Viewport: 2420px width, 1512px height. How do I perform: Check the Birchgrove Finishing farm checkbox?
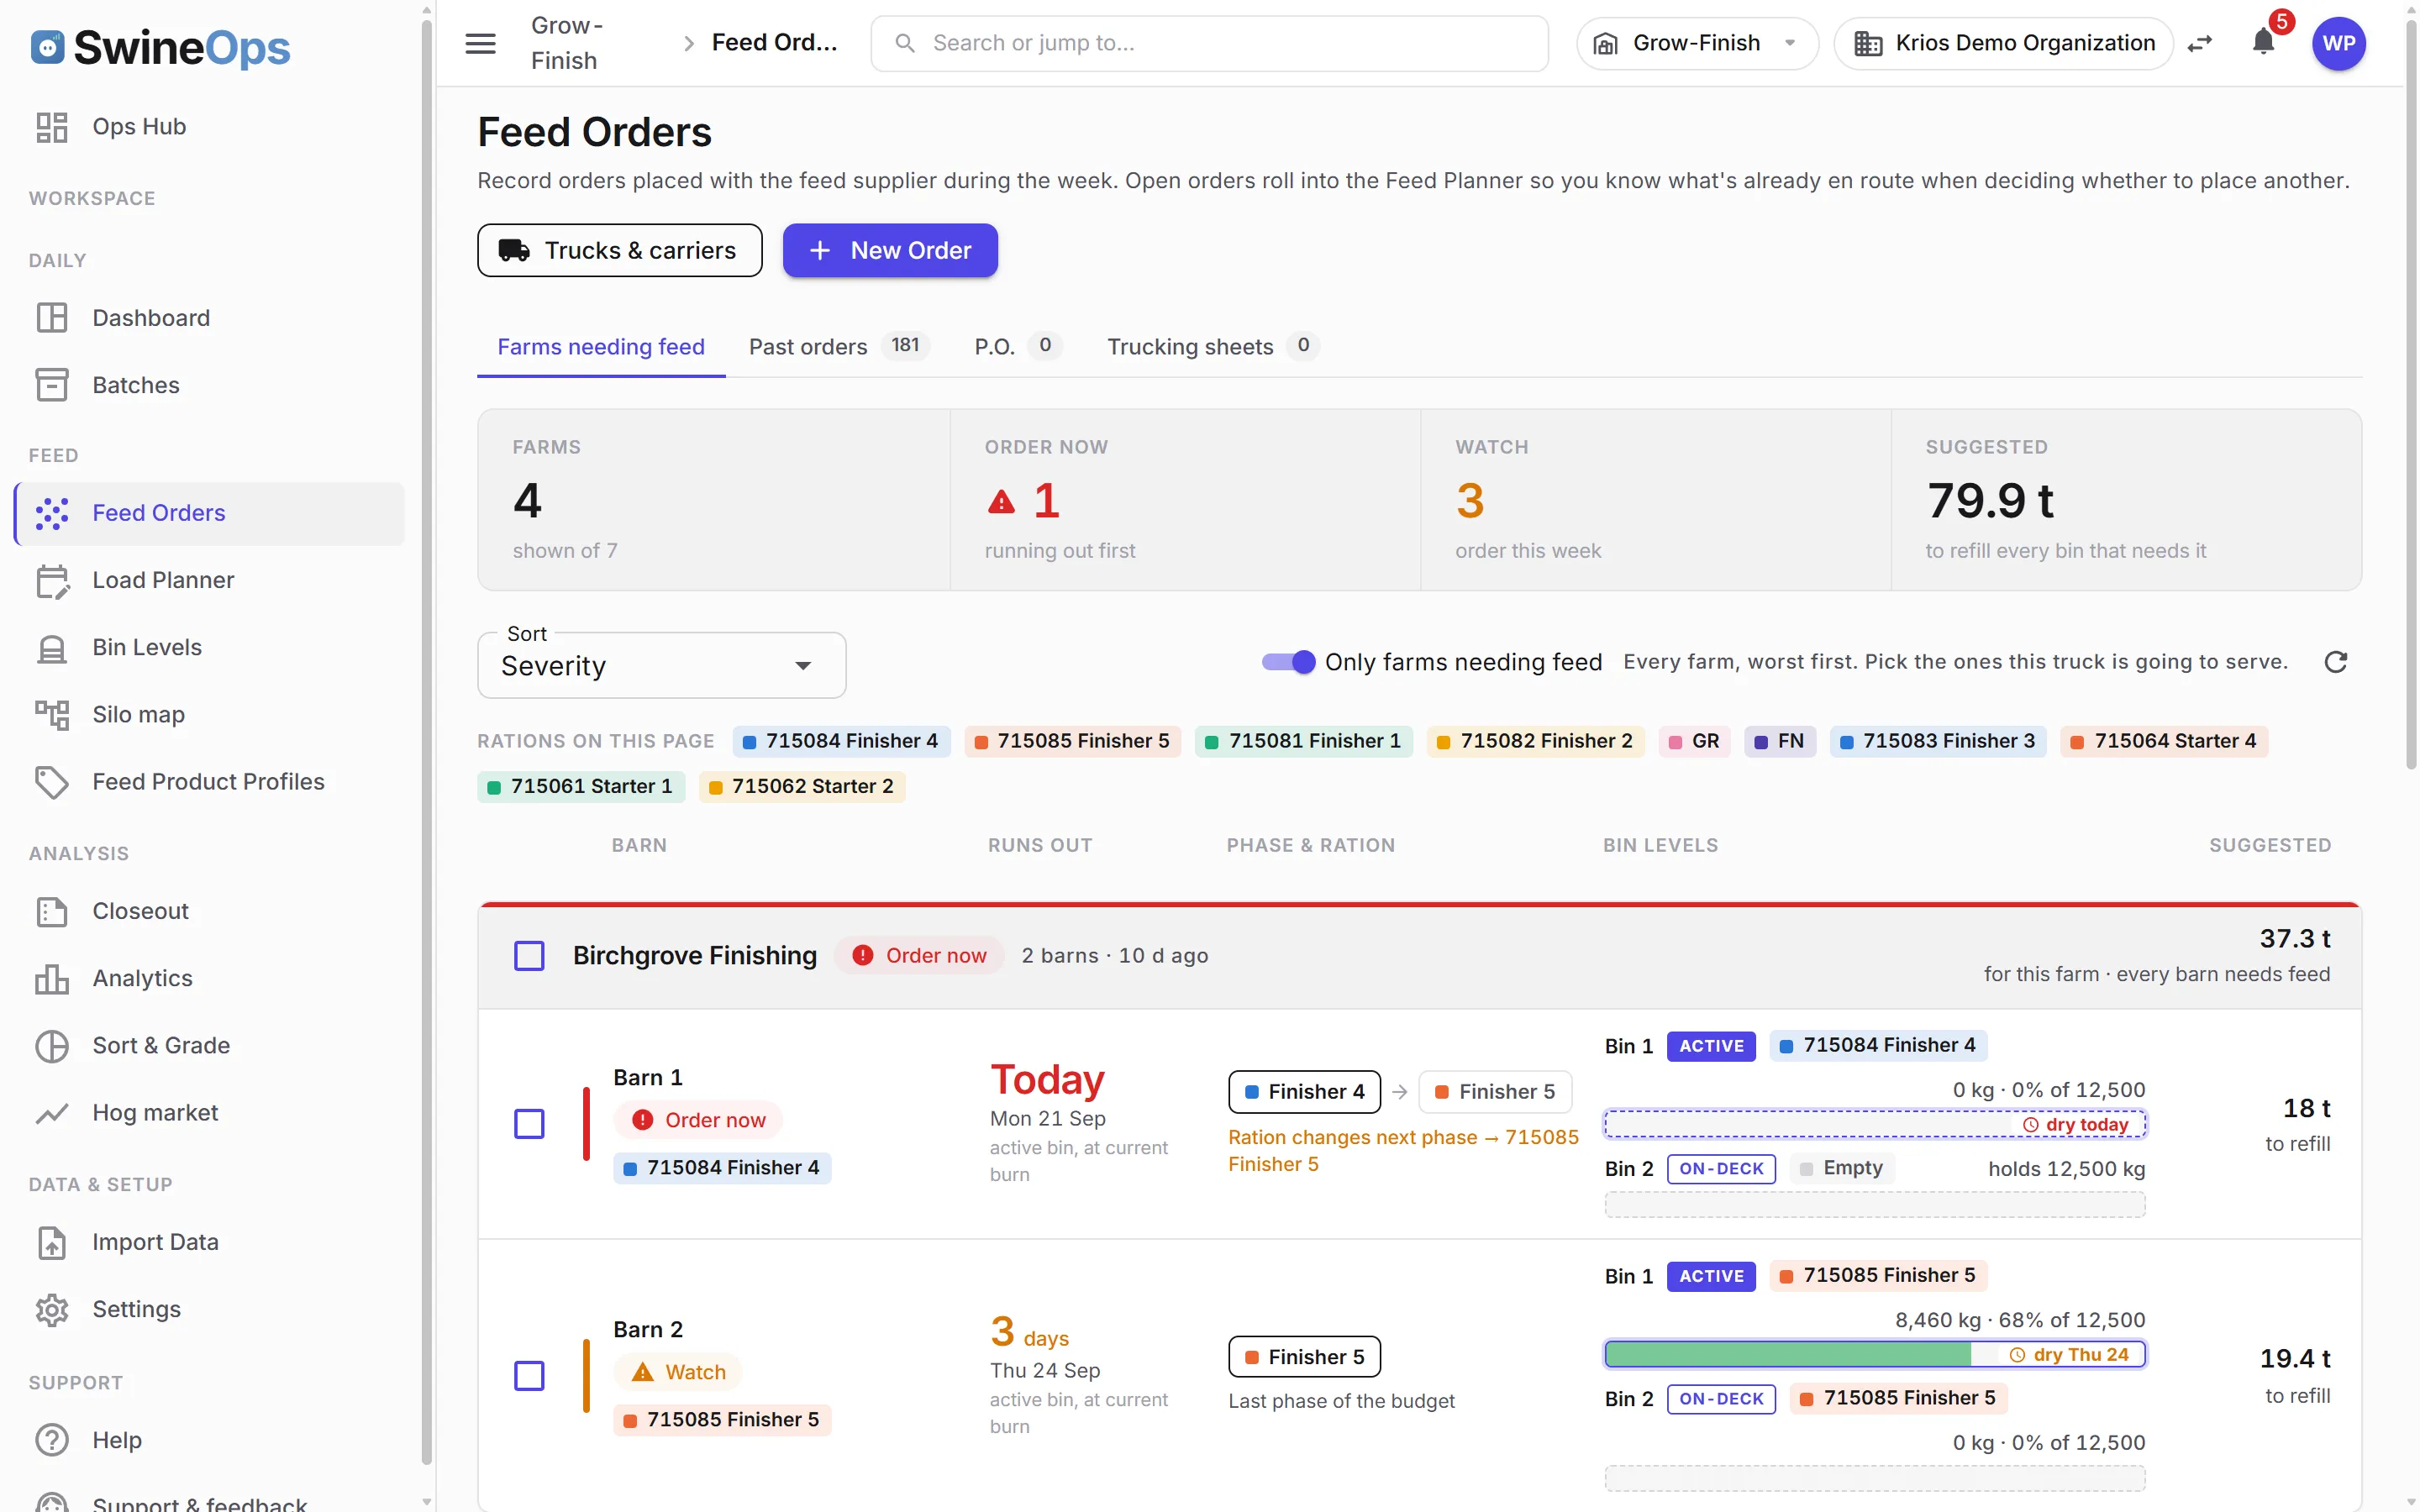(x=529, y=956)
